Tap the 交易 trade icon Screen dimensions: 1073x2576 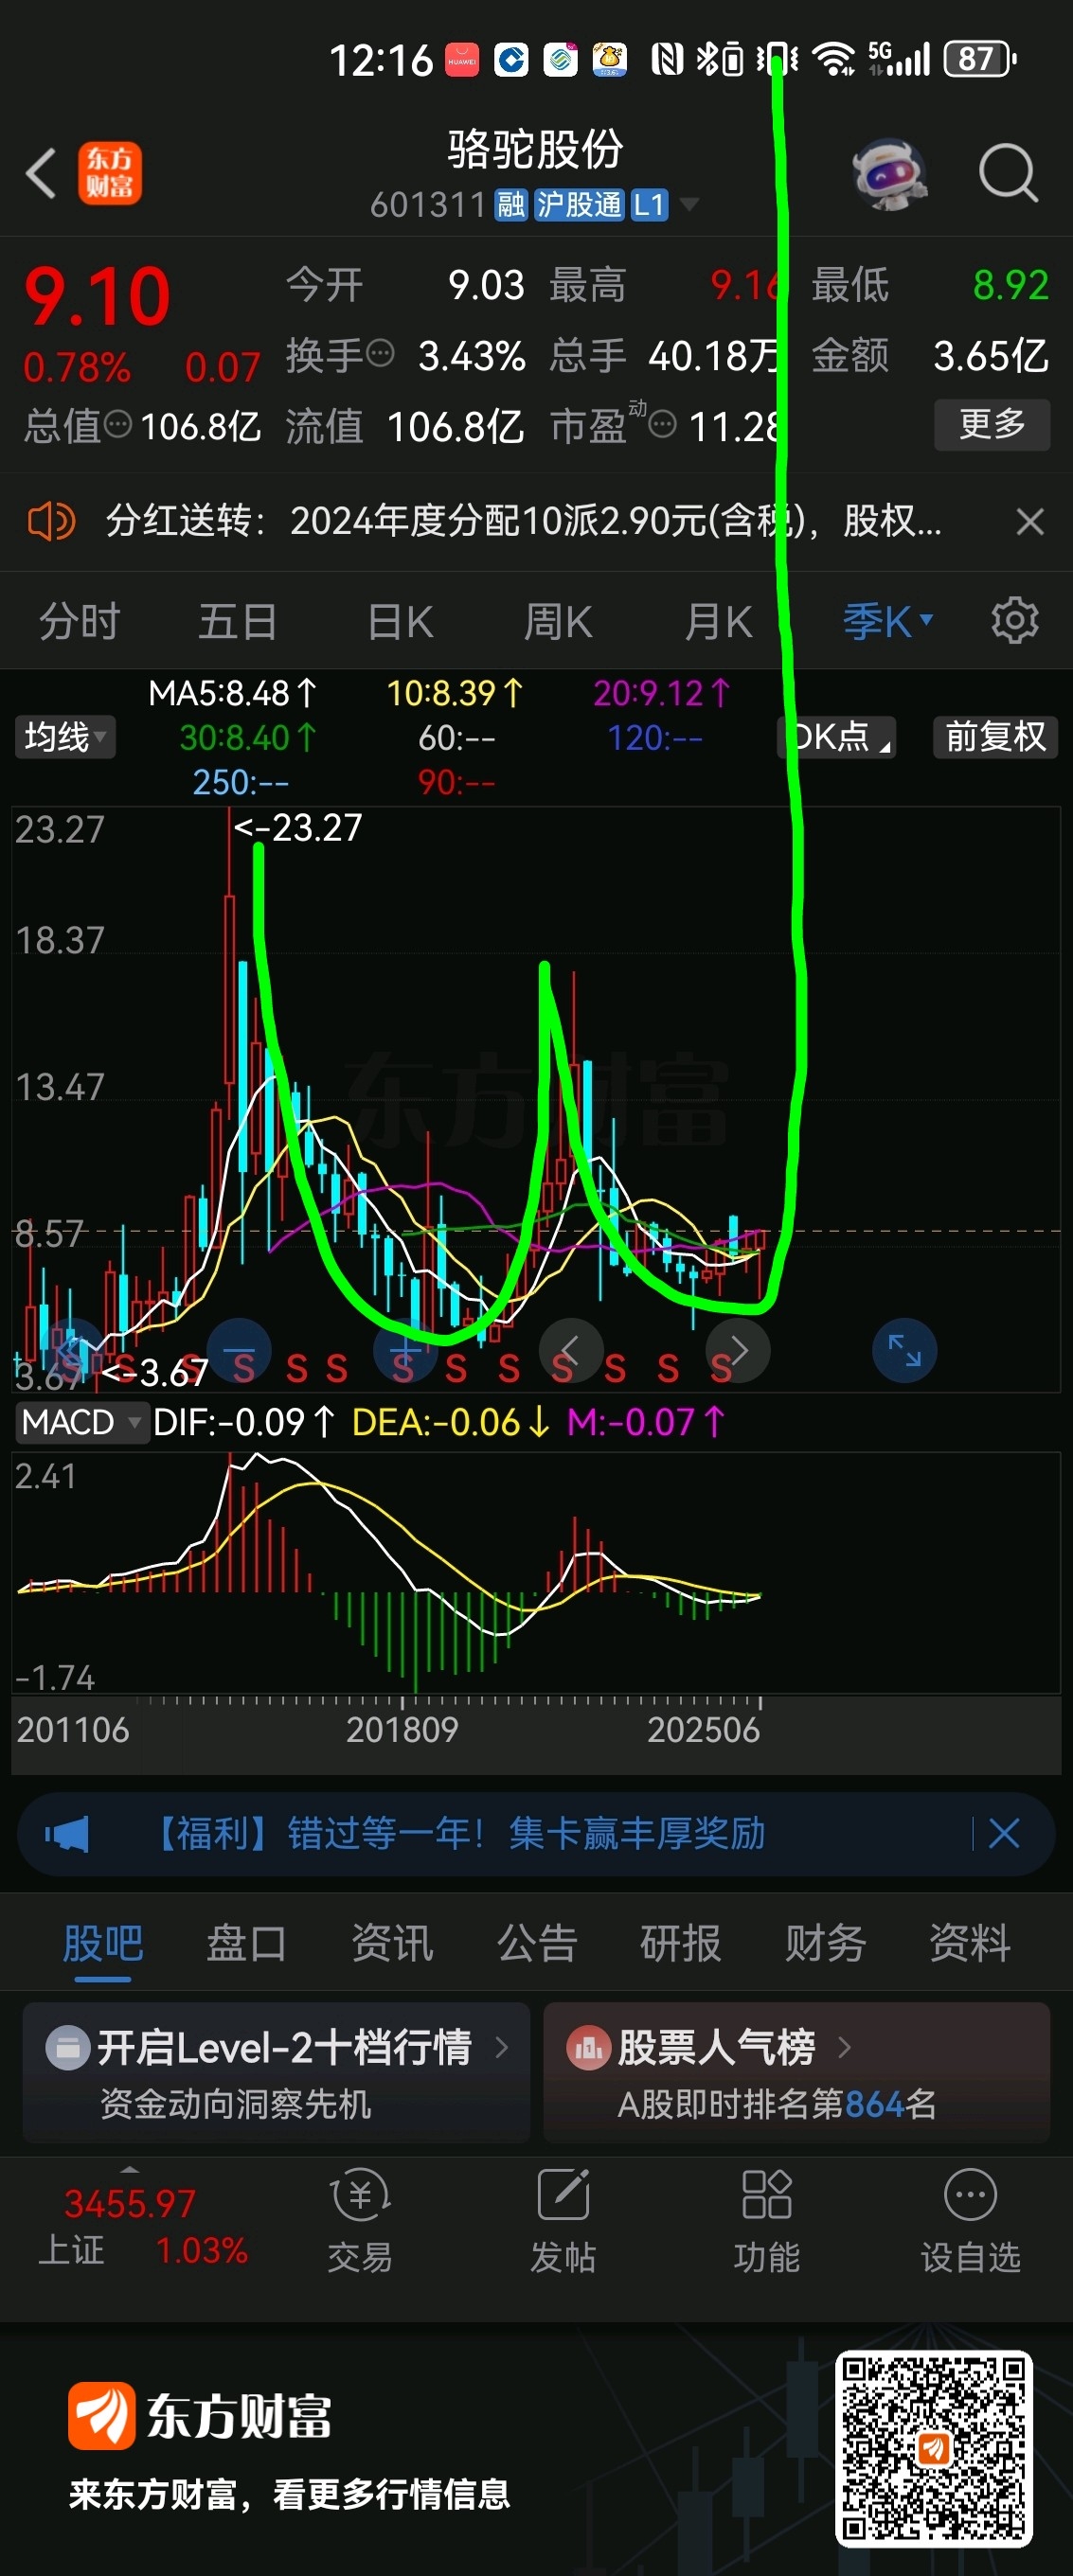360,2220
